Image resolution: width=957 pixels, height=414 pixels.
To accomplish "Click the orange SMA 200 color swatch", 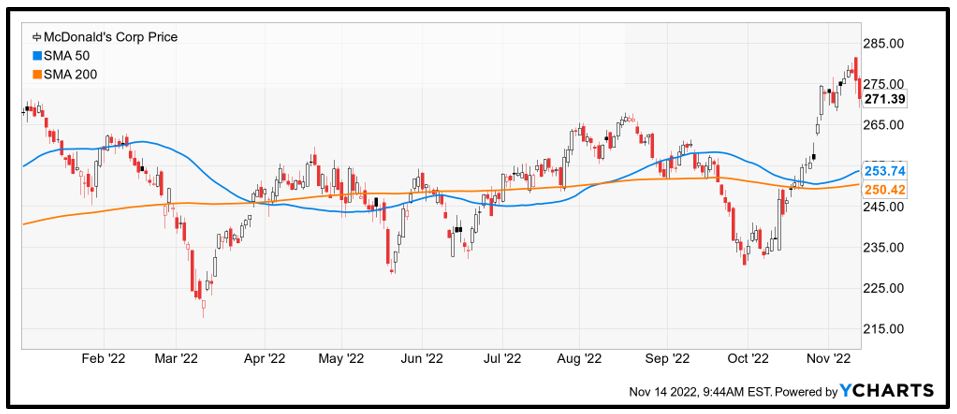I will (x=36, y=75).
